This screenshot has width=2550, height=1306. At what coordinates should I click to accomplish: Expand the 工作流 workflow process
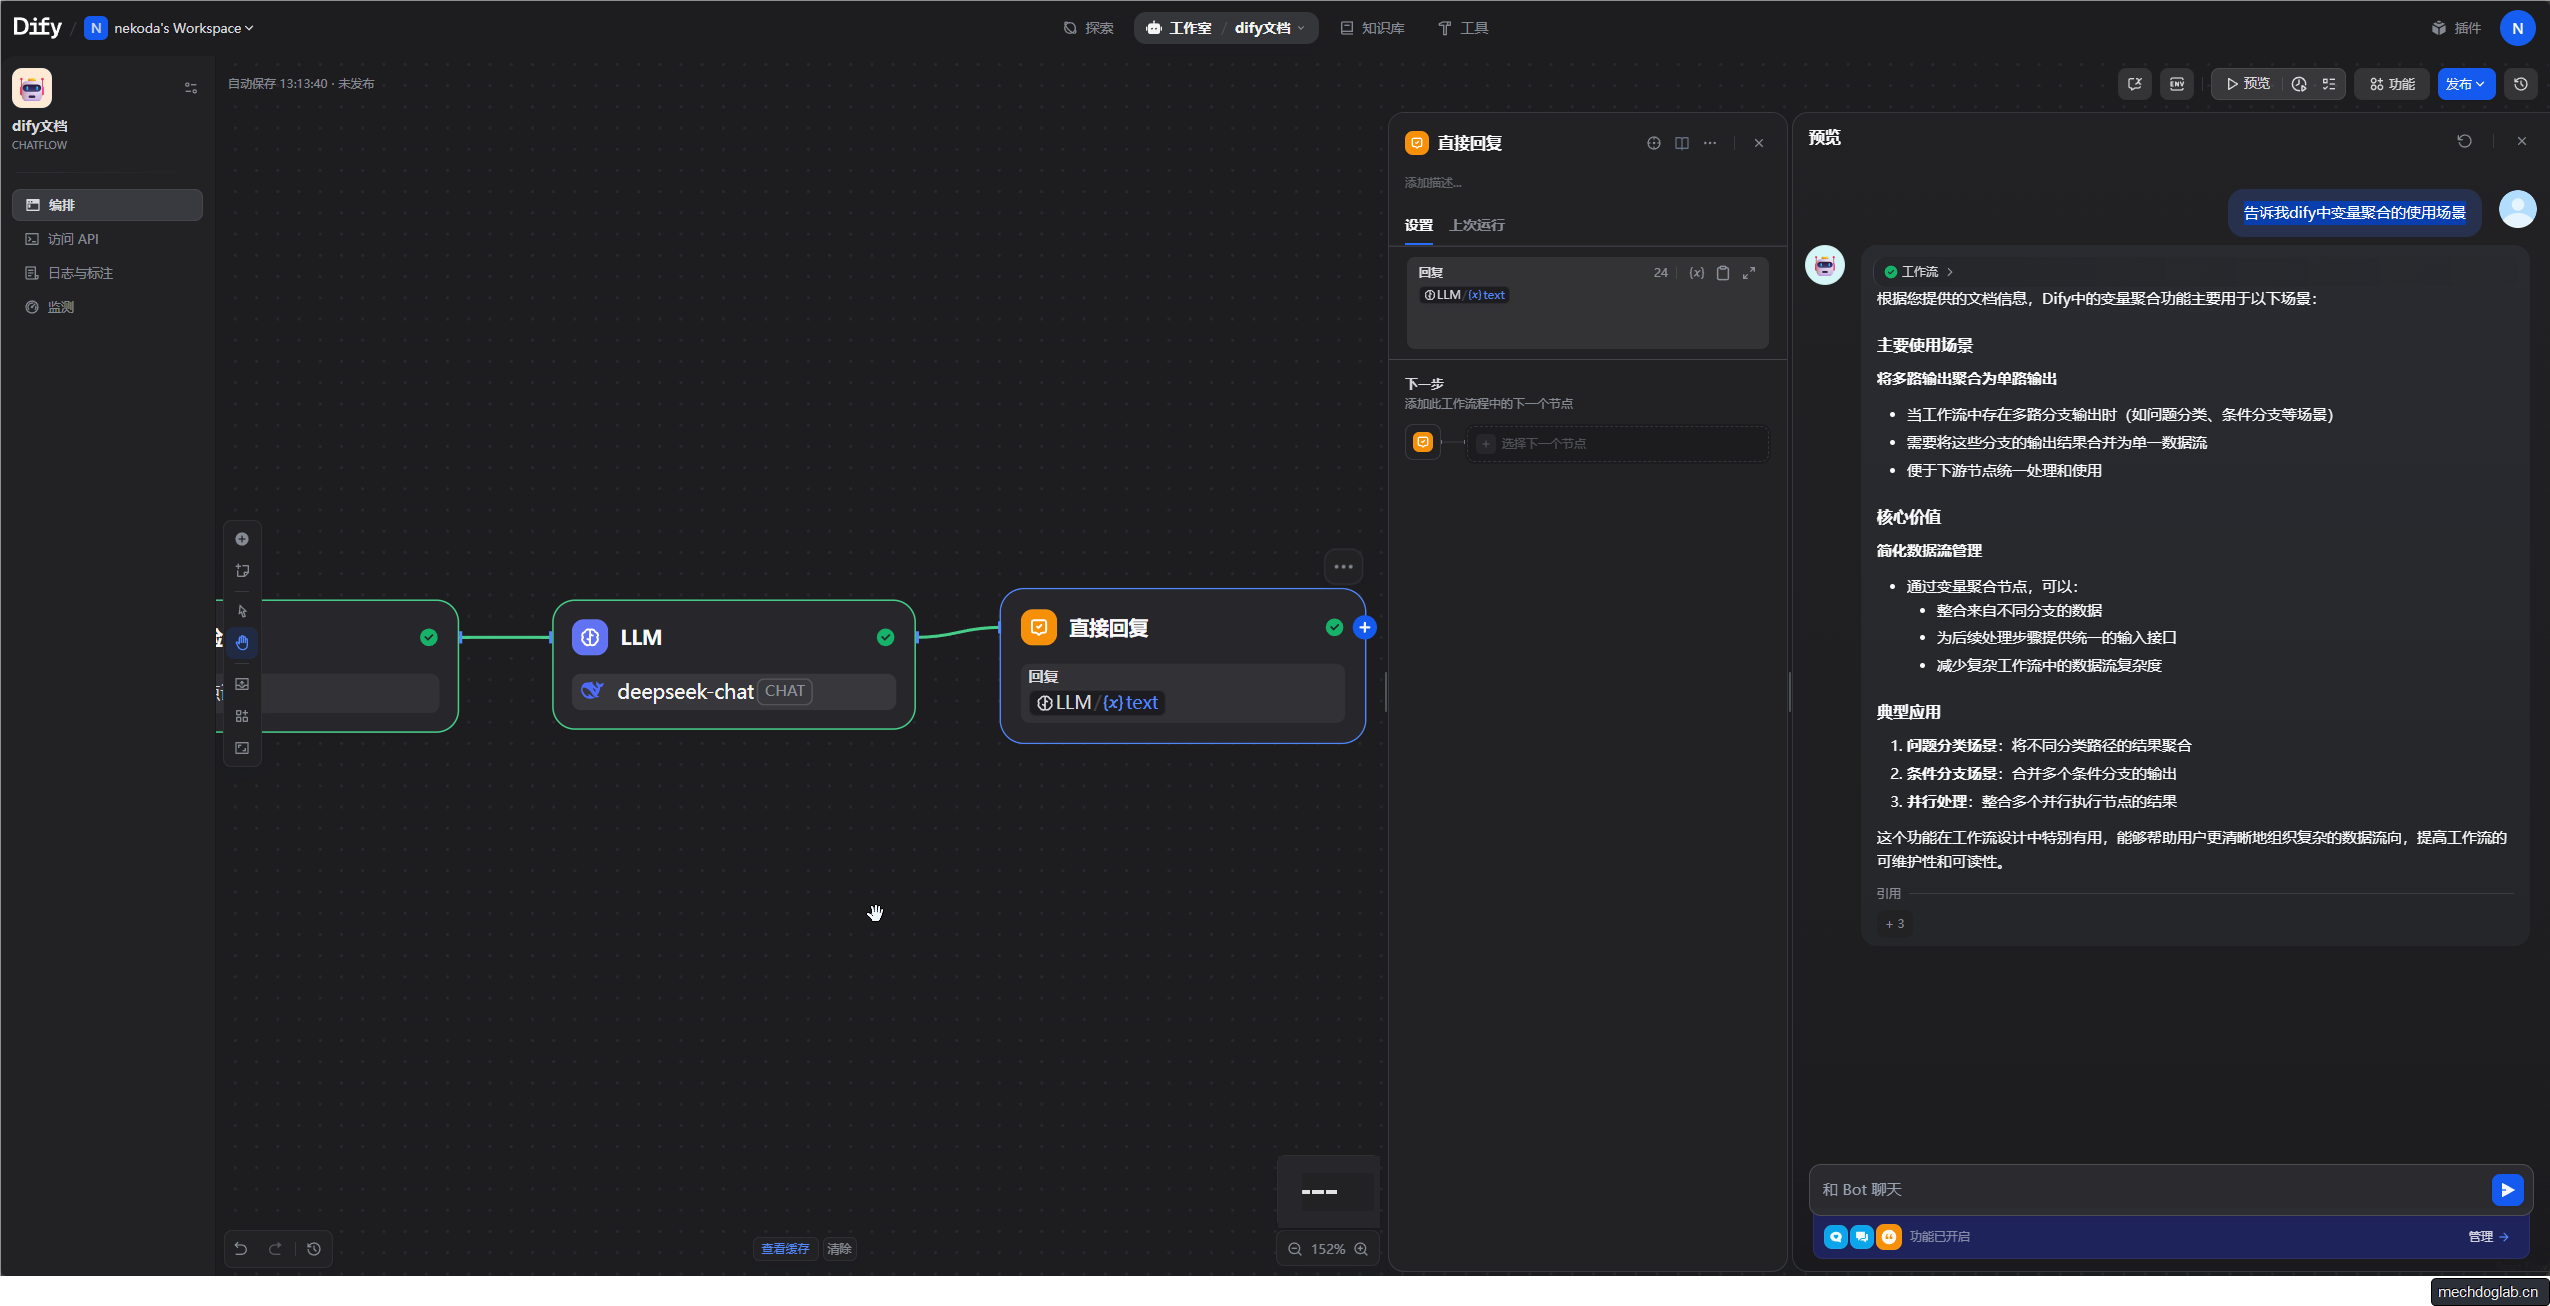(1919, 272)
